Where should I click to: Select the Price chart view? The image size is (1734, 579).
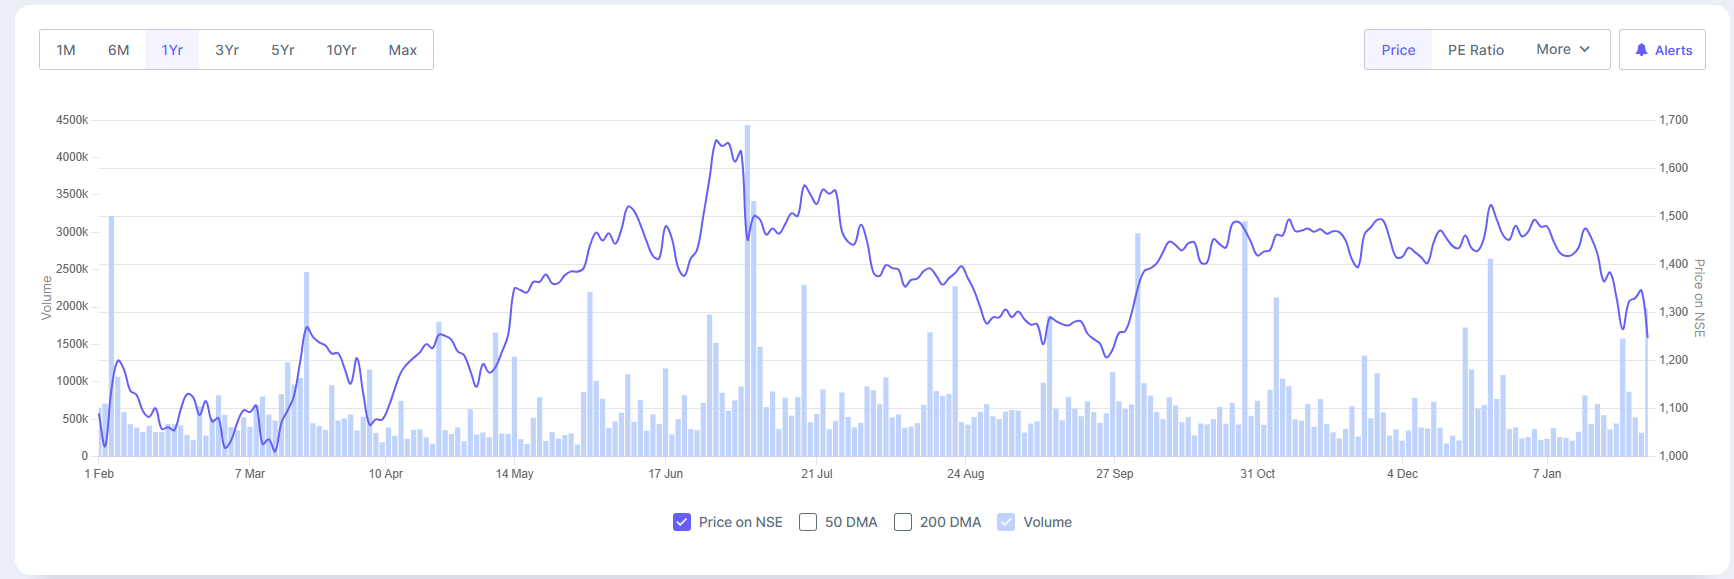click(1398, 50)
